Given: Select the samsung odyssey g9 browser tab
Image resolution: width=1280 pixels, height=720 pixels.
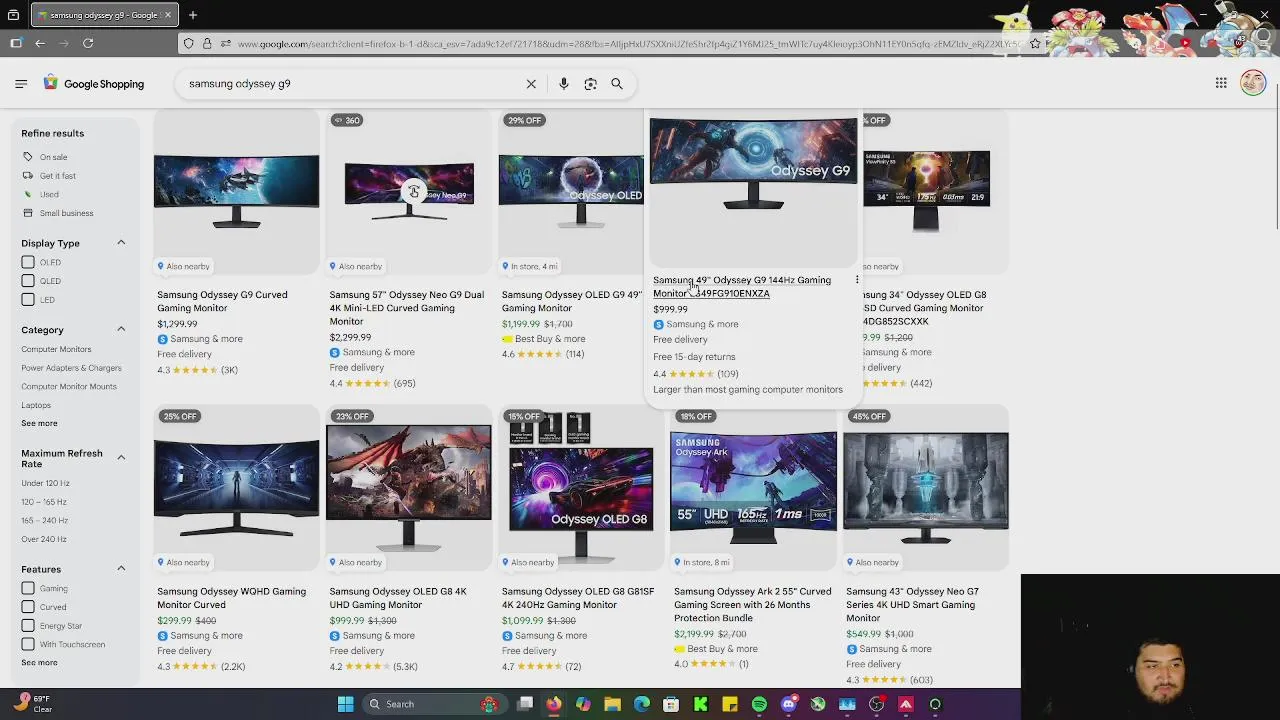Looking at the screenshot, I should click(104, 15).
